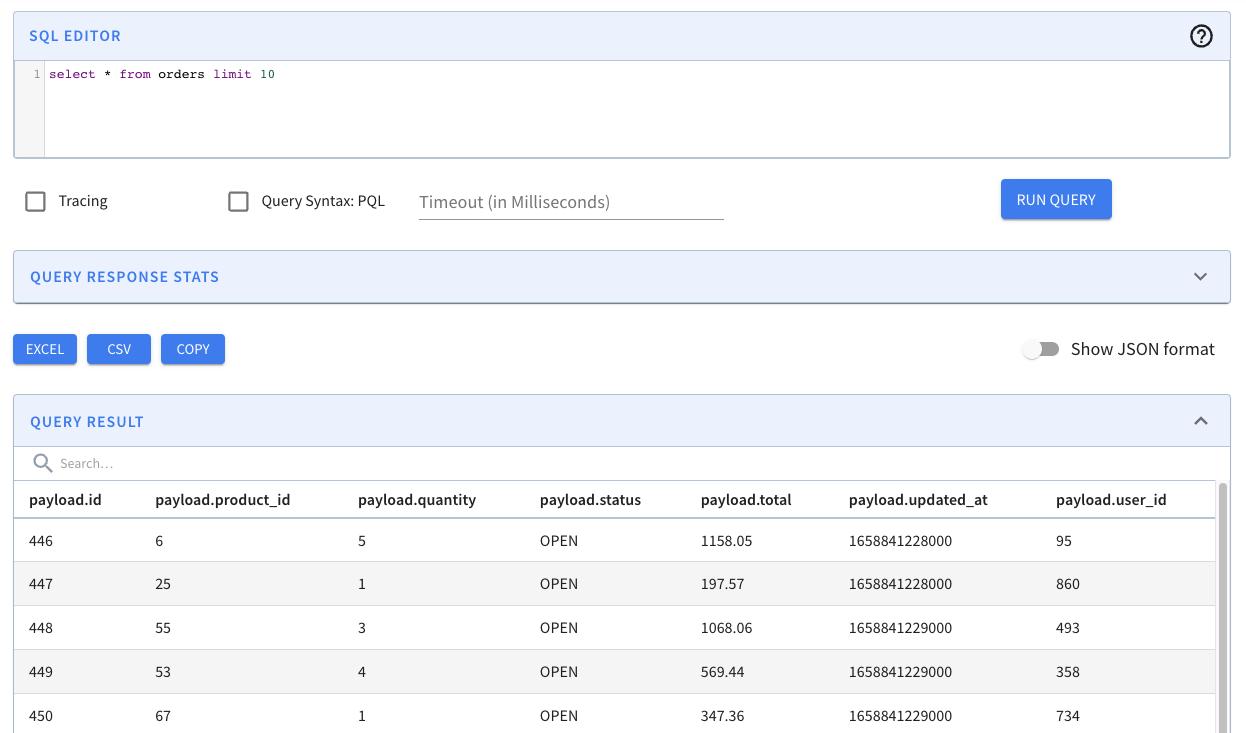Click the payload.total column header
1246x733 pixels.
(745, 499)
